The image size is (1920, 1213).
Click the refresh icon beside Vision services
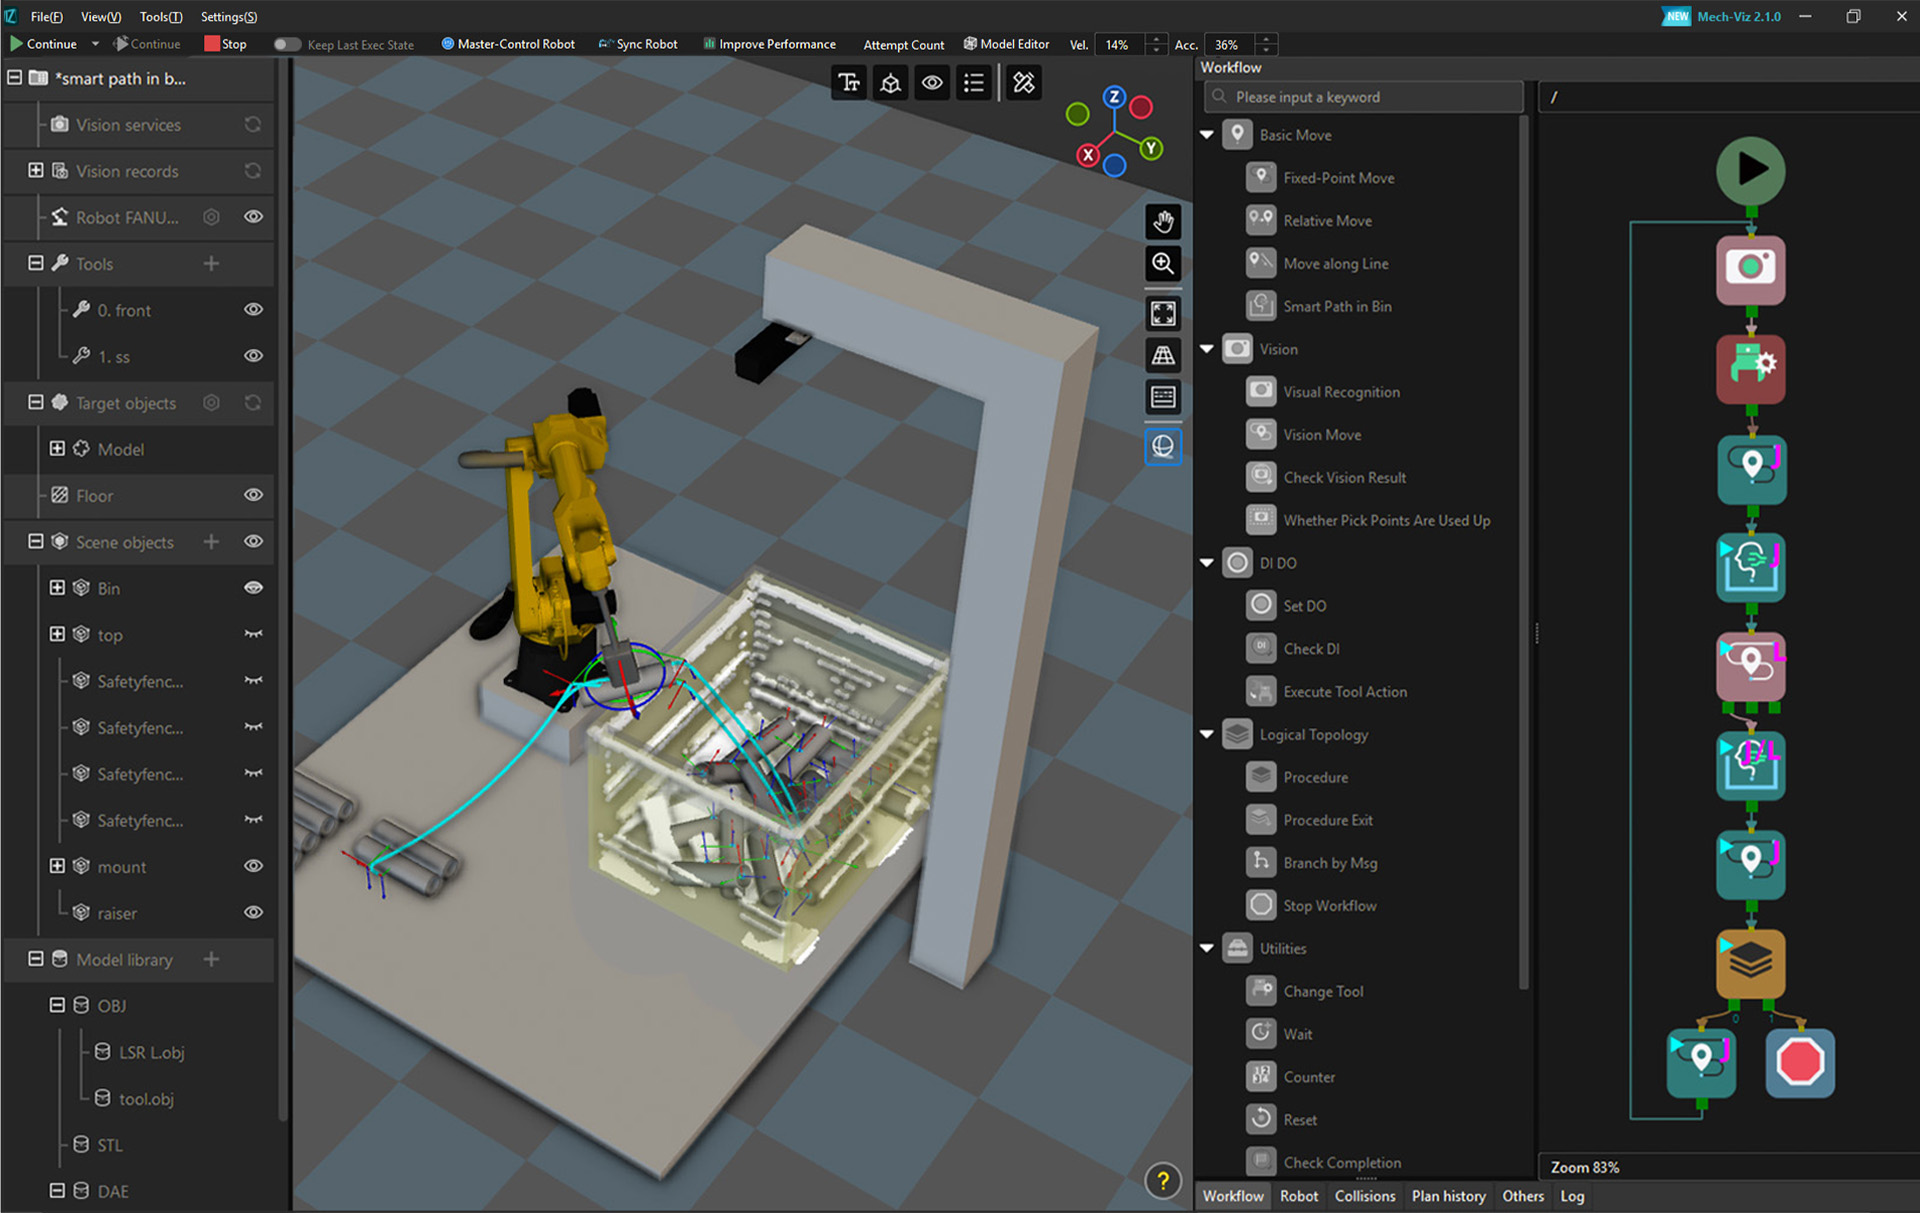coord(253,125)
